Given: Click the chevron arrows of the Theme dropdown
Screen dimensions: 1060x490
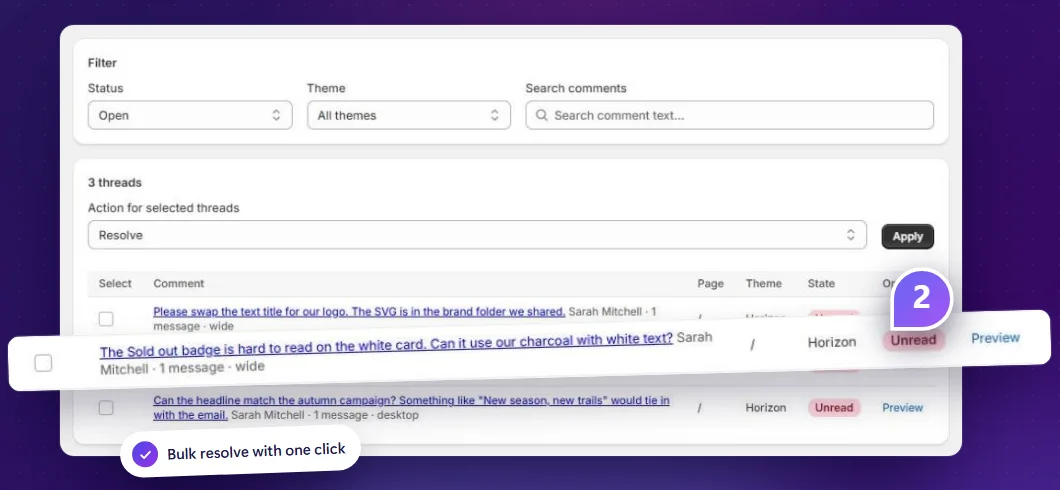Looking at the screenshot, I should pyautogui.click(x=494, y=116).
